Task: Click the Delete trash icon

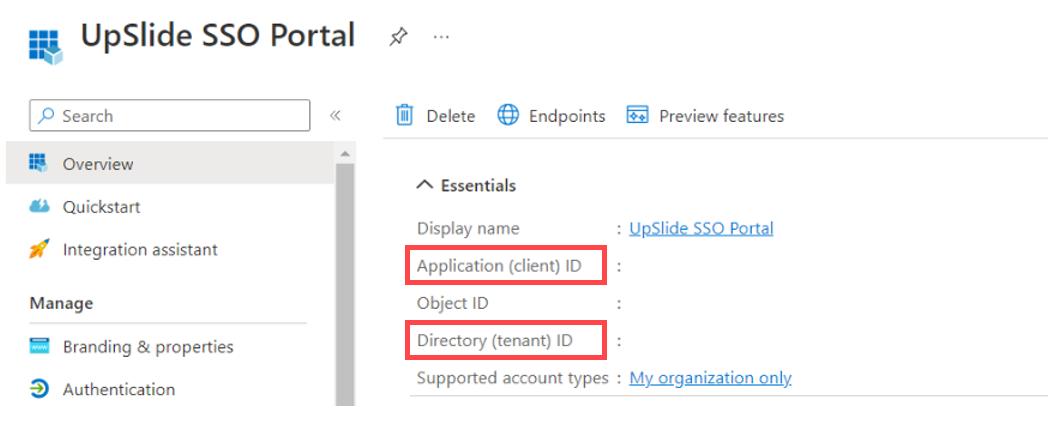Action: (x=404, y=116)
